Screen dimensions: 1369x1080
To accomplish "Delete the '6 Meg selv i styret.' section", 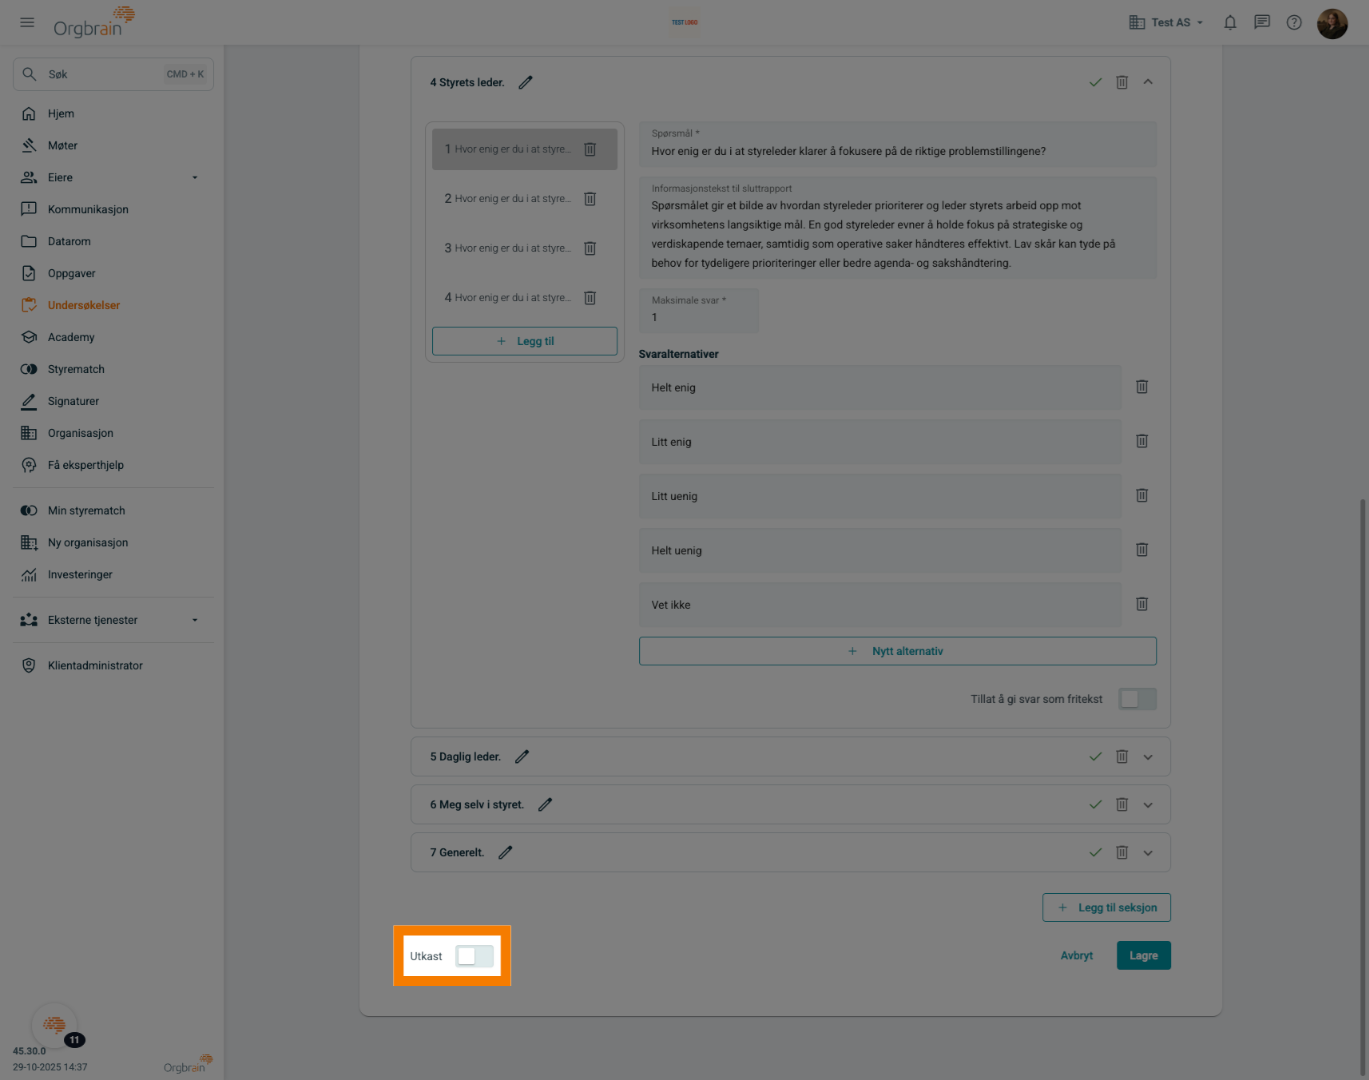I will click(1122, 805).
